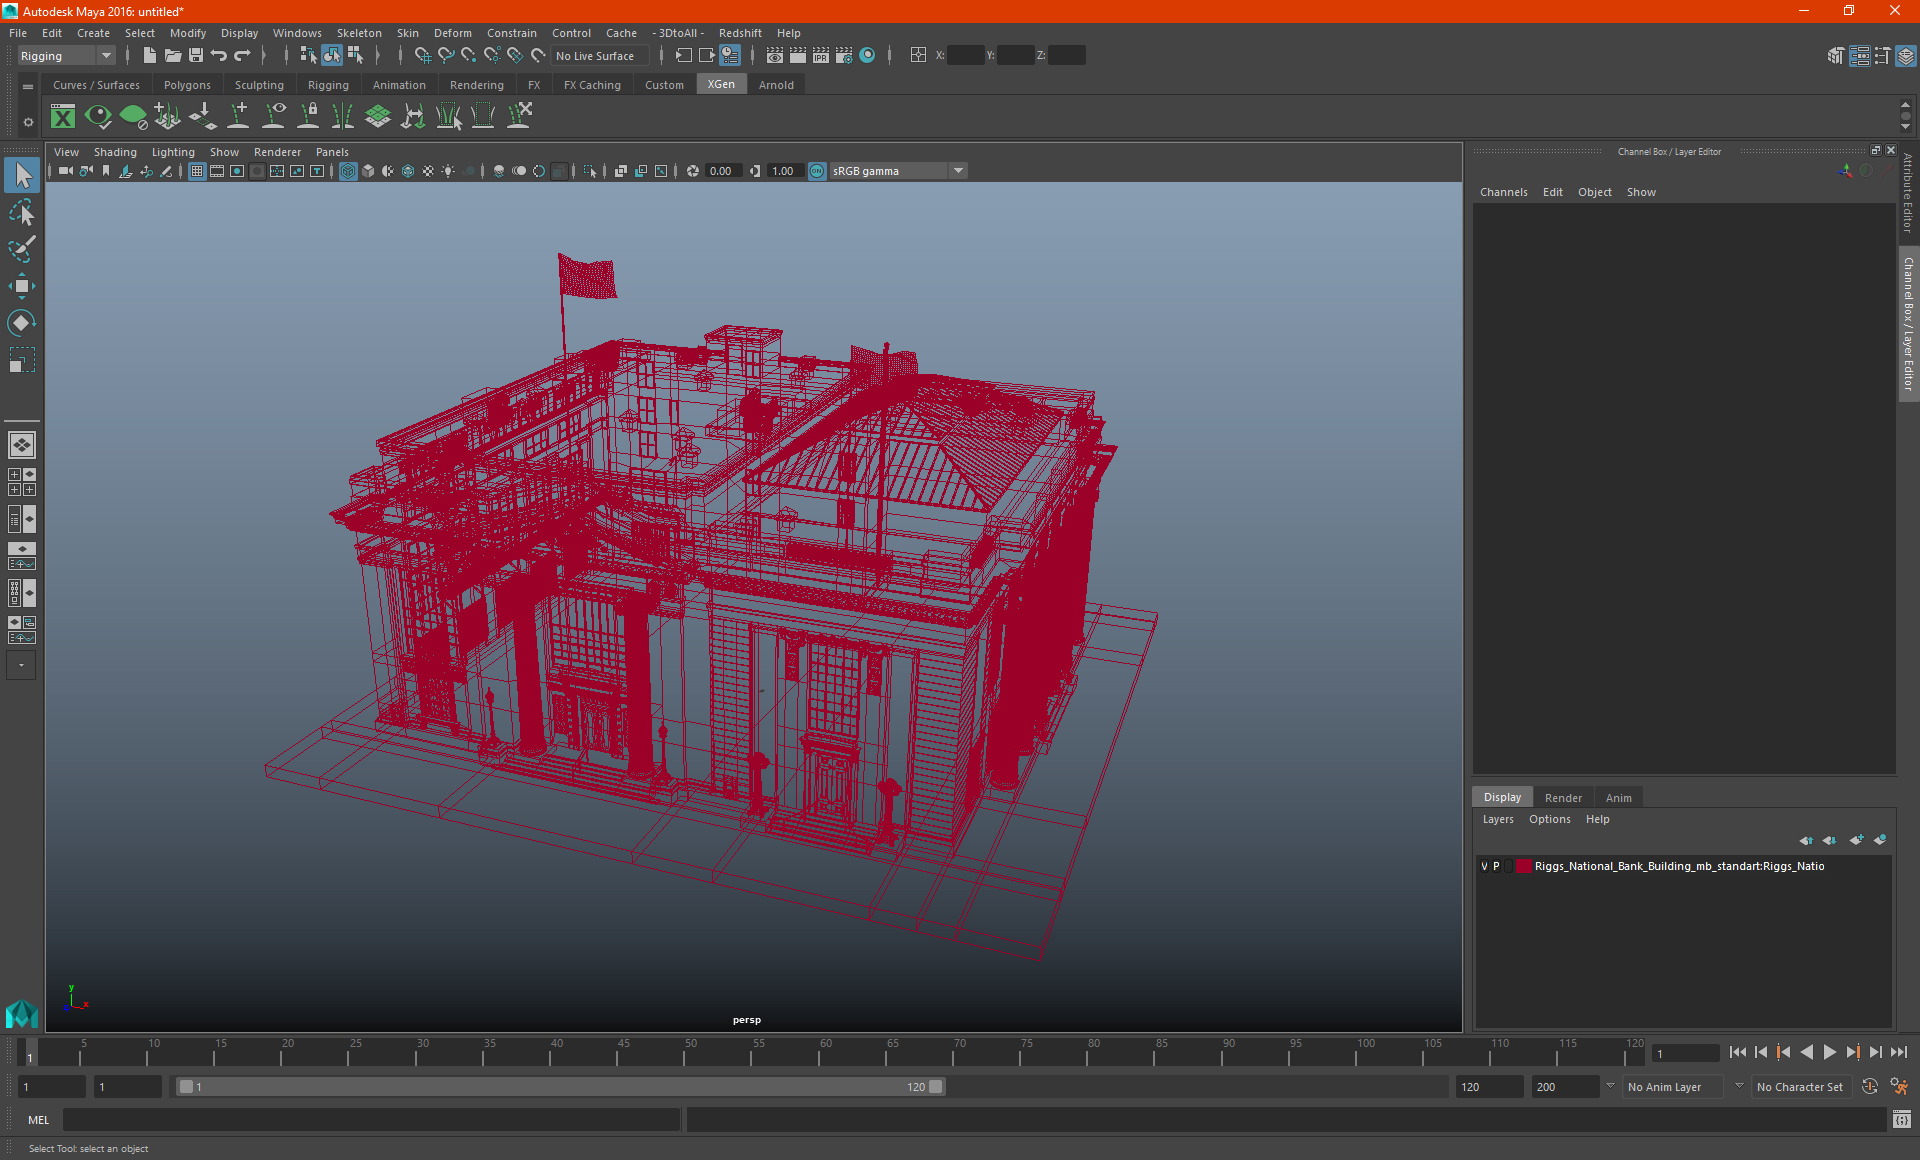Open the shelf options gear menu

[28, 122]
